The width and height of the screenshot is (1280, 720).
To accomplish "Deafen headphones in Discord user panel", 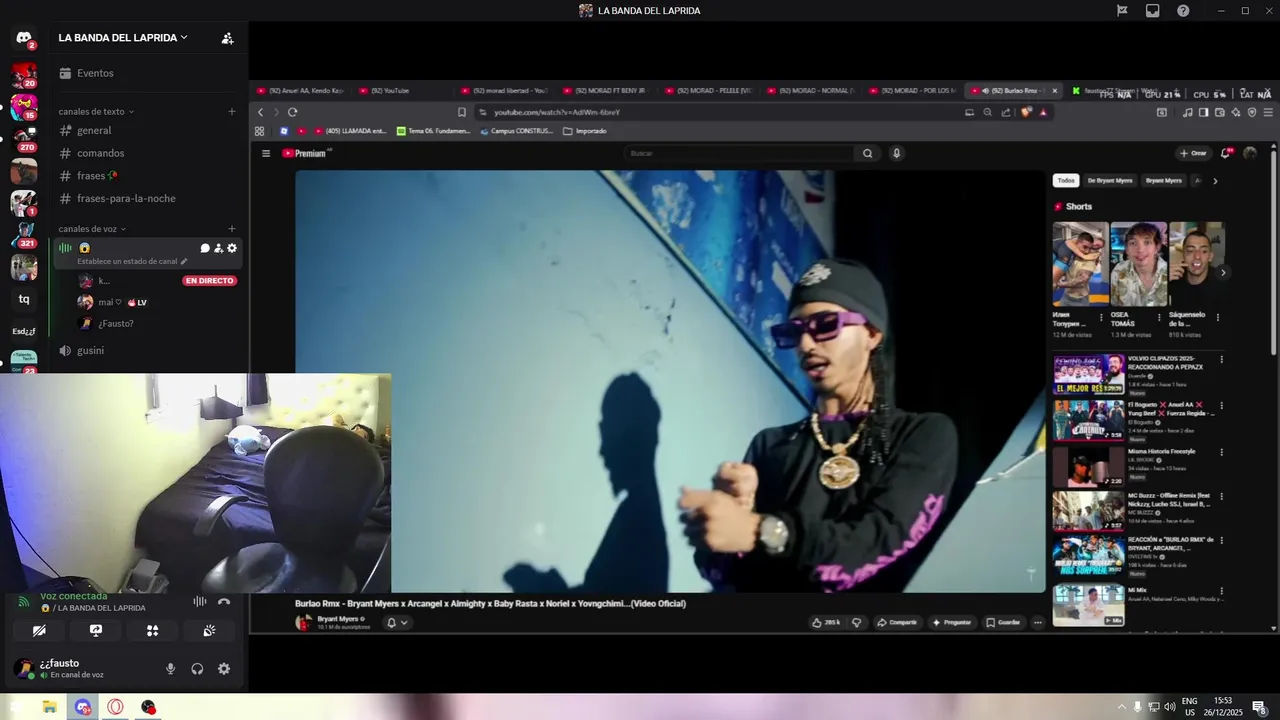I will click(197, 669).
